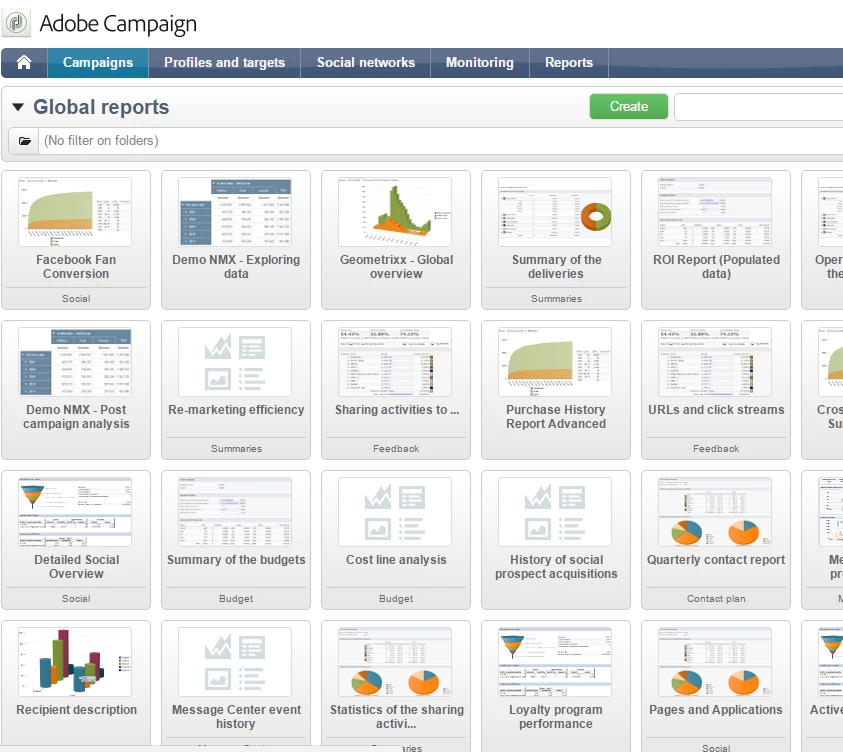Open Summary of the budgets thumbnail

[x=235, y=512]
